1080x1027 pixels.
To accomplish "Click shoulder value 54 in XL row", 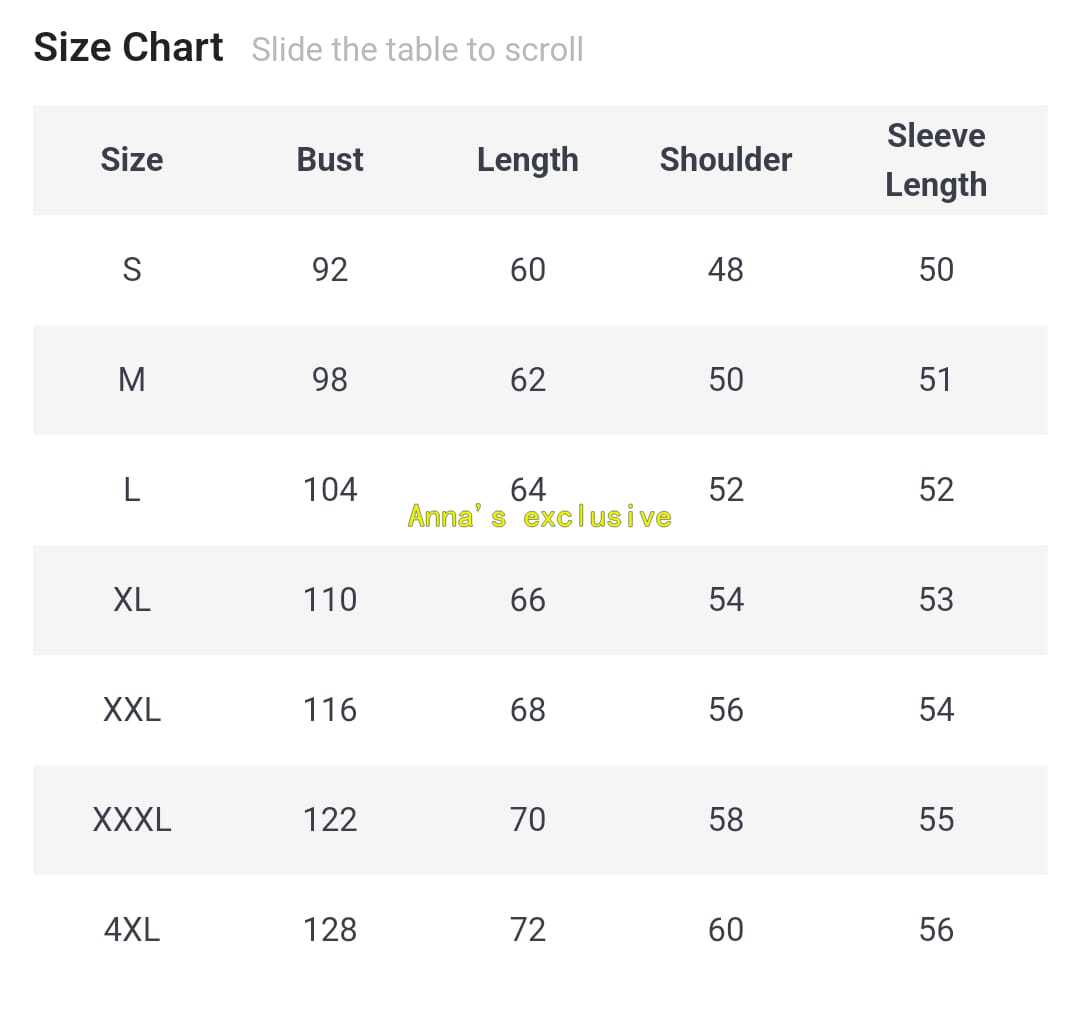I will [x=725, y=600].
